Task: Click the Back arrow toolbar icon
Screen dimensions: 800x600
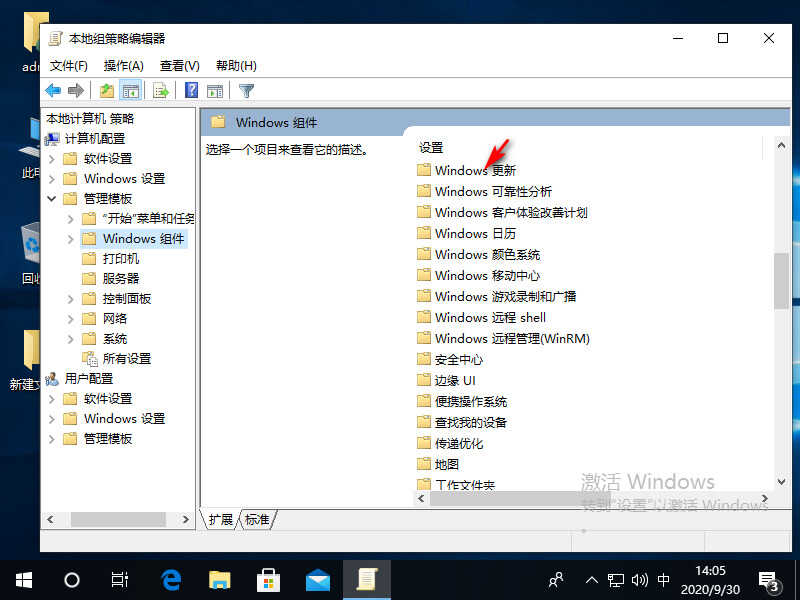Action: click(x=54, y=91)
